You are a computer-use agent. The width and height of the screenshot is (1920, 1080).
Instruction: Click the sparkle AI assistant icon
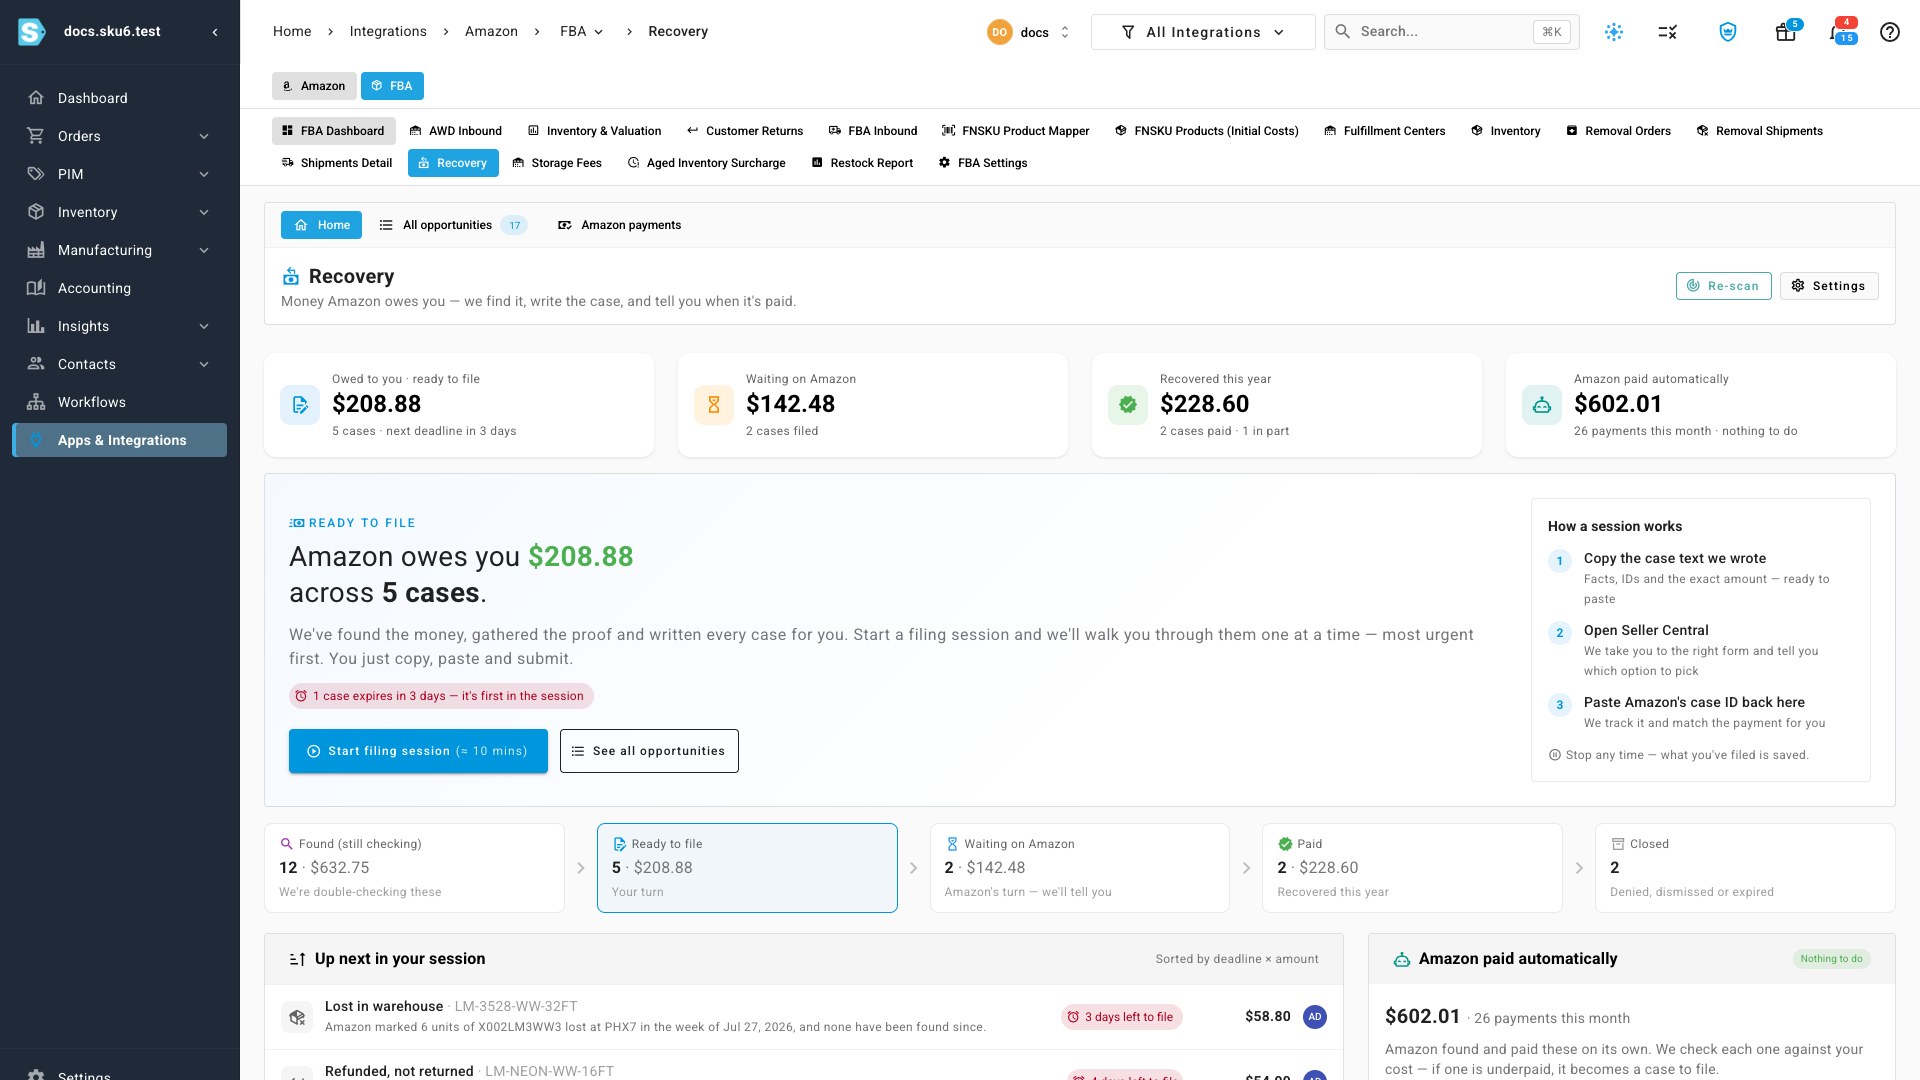click(x=1613, y=32)
